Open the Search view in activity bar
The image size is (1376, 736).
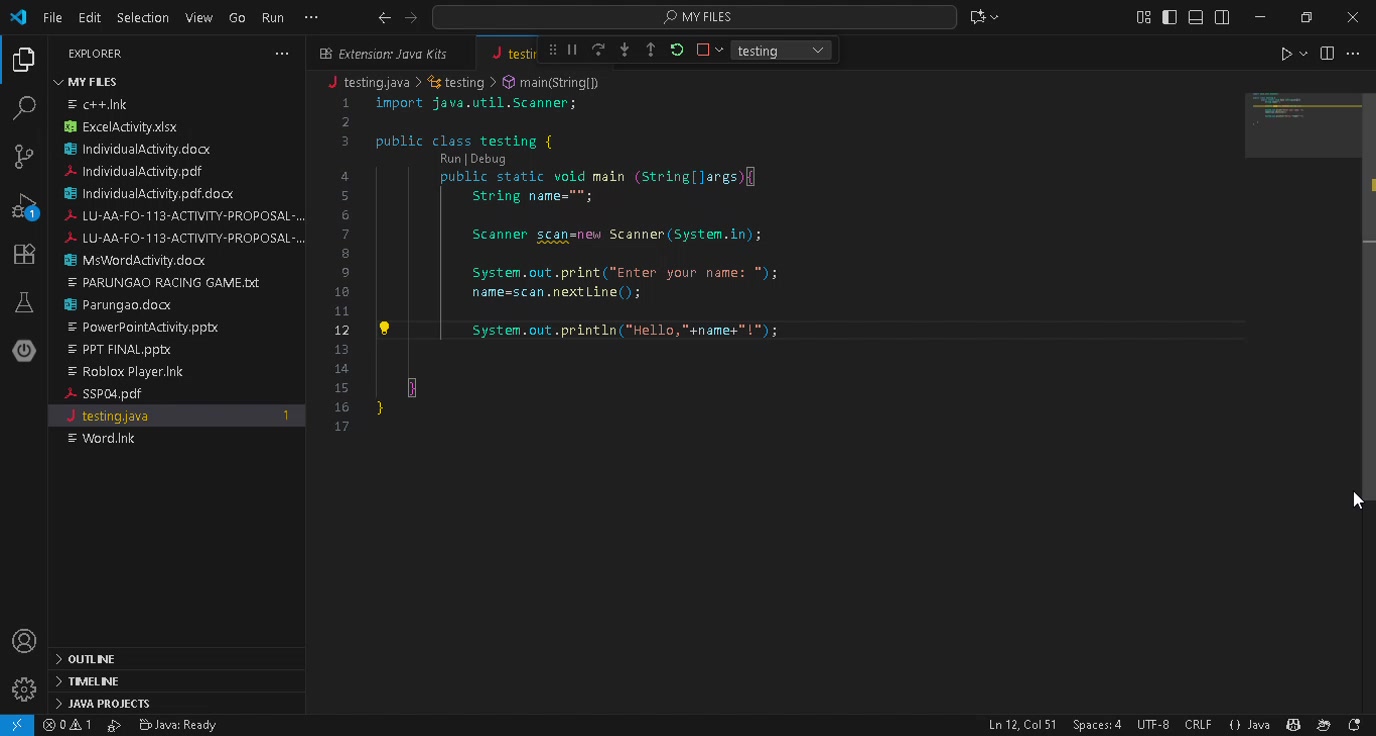click(24, 108)
